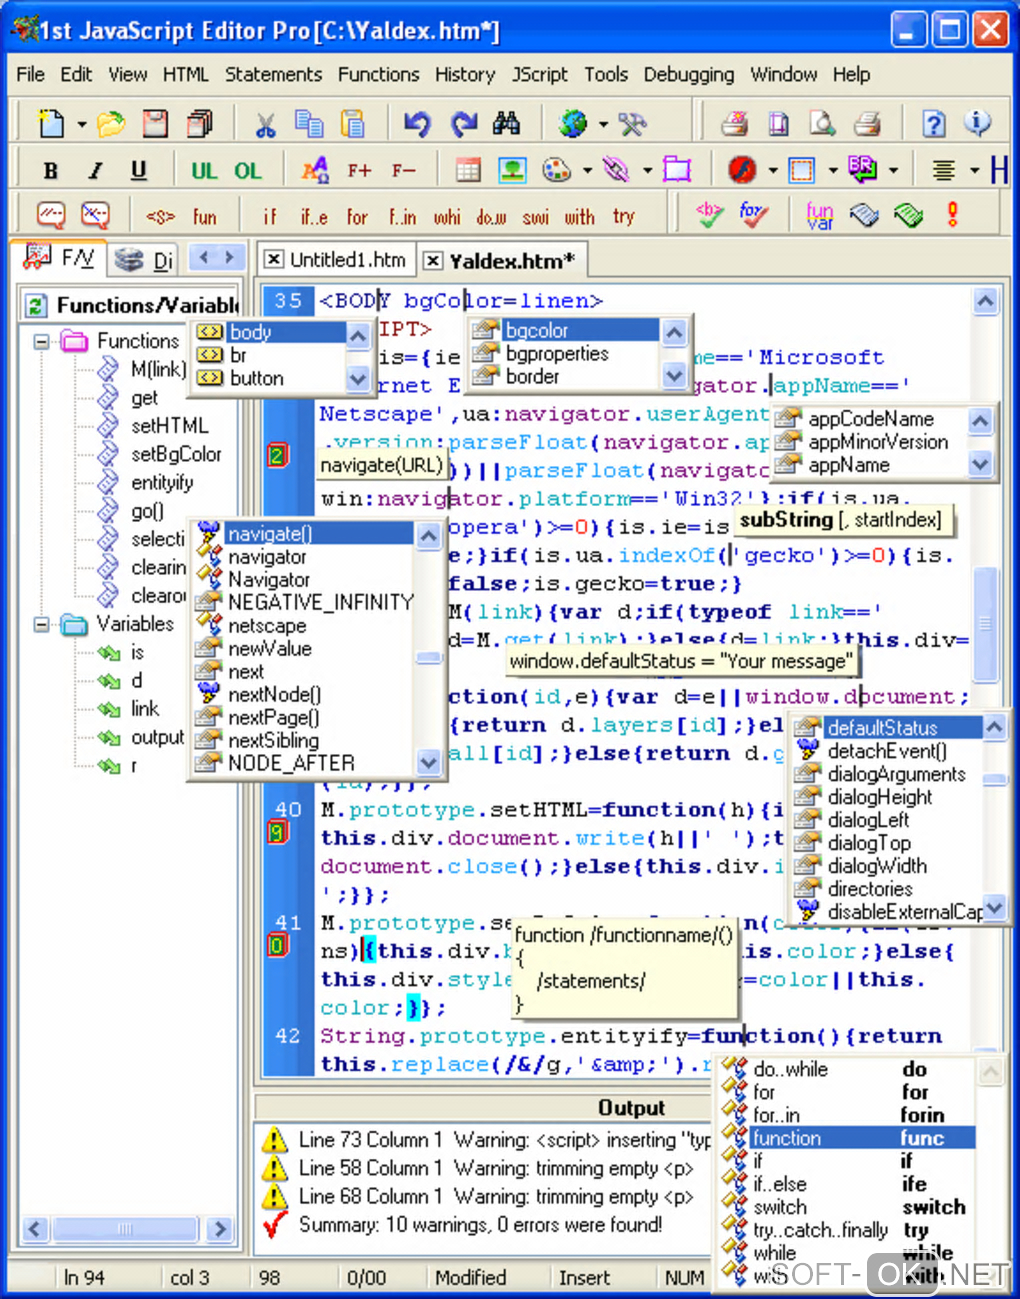The image size is (1020, 1299).
Task: Open the File menu
Action: tap(30, 74)
